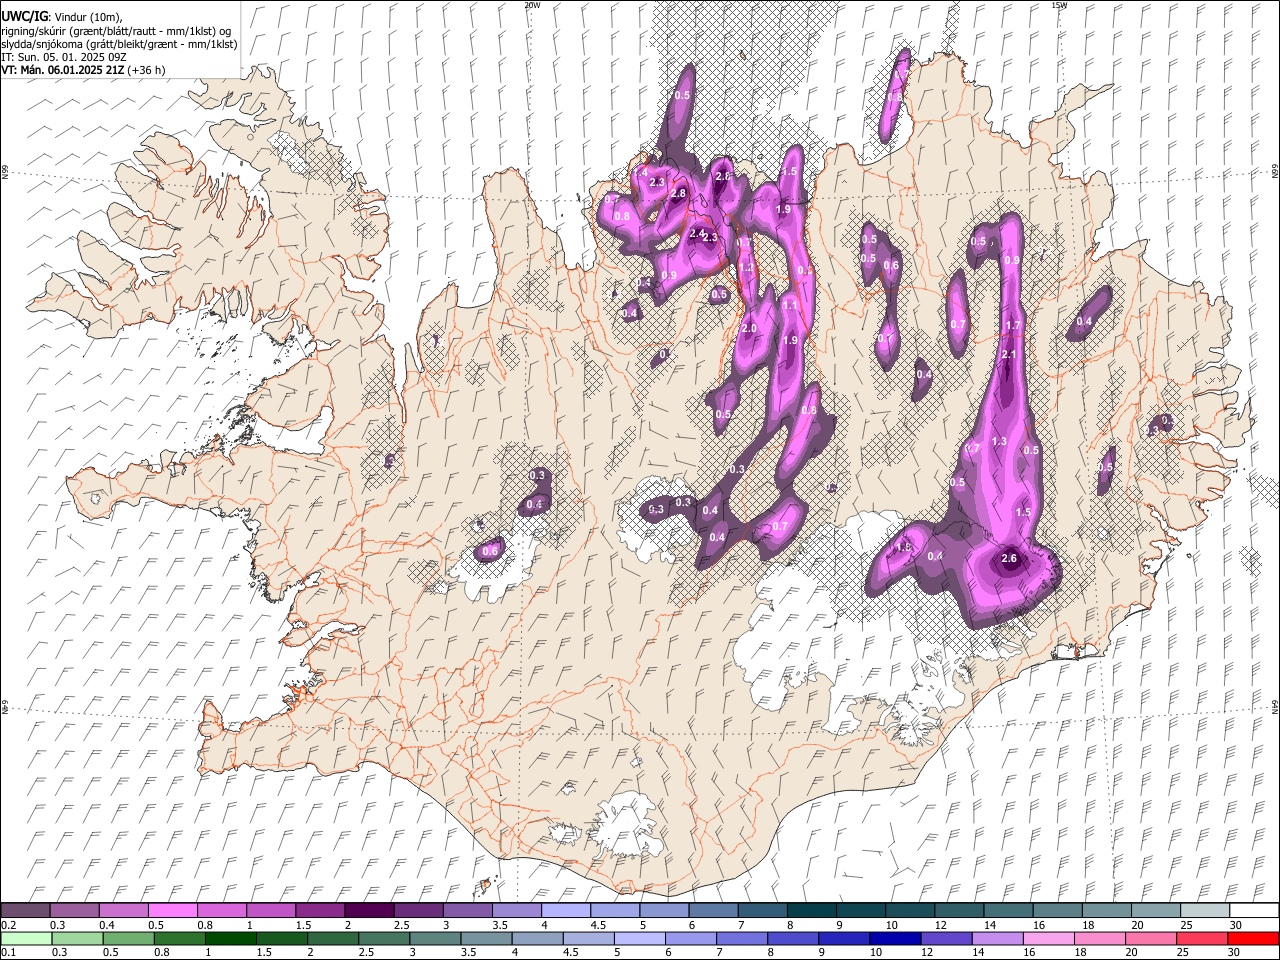Select the darkest green rain swatch at 1
This screenshot has height=960, width=1280.
tap(231, 938)
